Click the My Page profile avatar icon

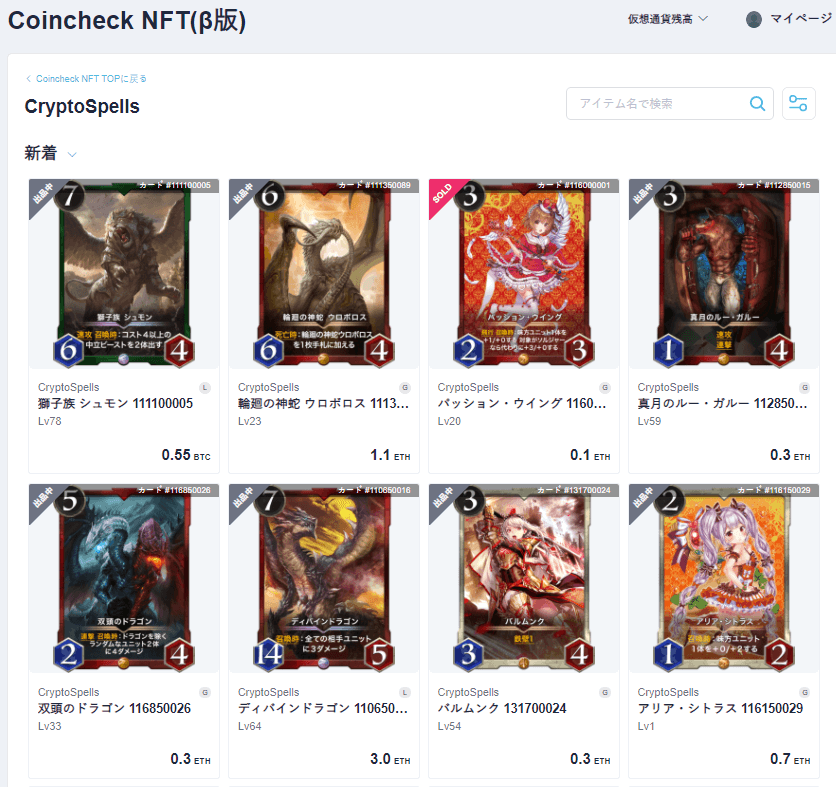pyautogui.click(x=753, y=20)
